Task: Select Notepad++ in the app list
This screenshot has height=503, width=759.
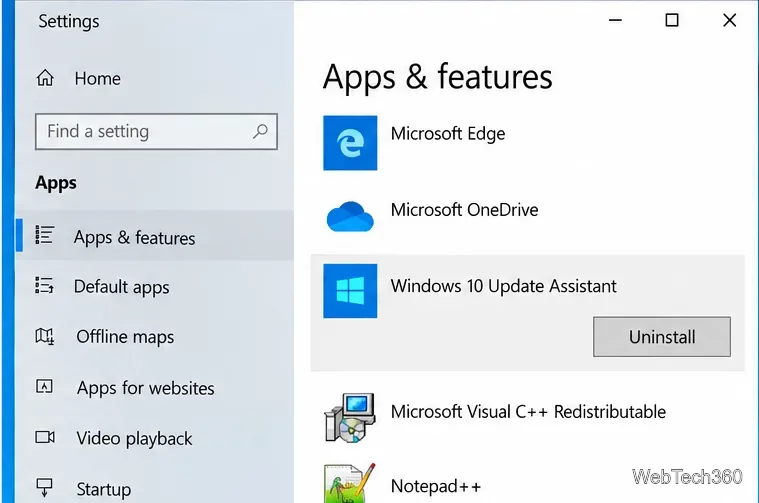Action: pyautogui.click(x=436, y=486)
